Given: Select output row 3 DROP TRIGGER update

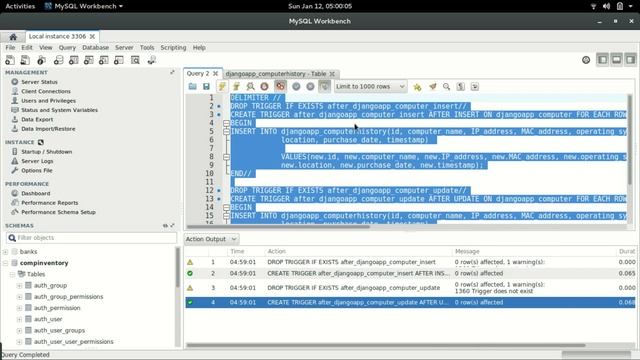Looking at the screenshot, I should click(x=409, y=288).
